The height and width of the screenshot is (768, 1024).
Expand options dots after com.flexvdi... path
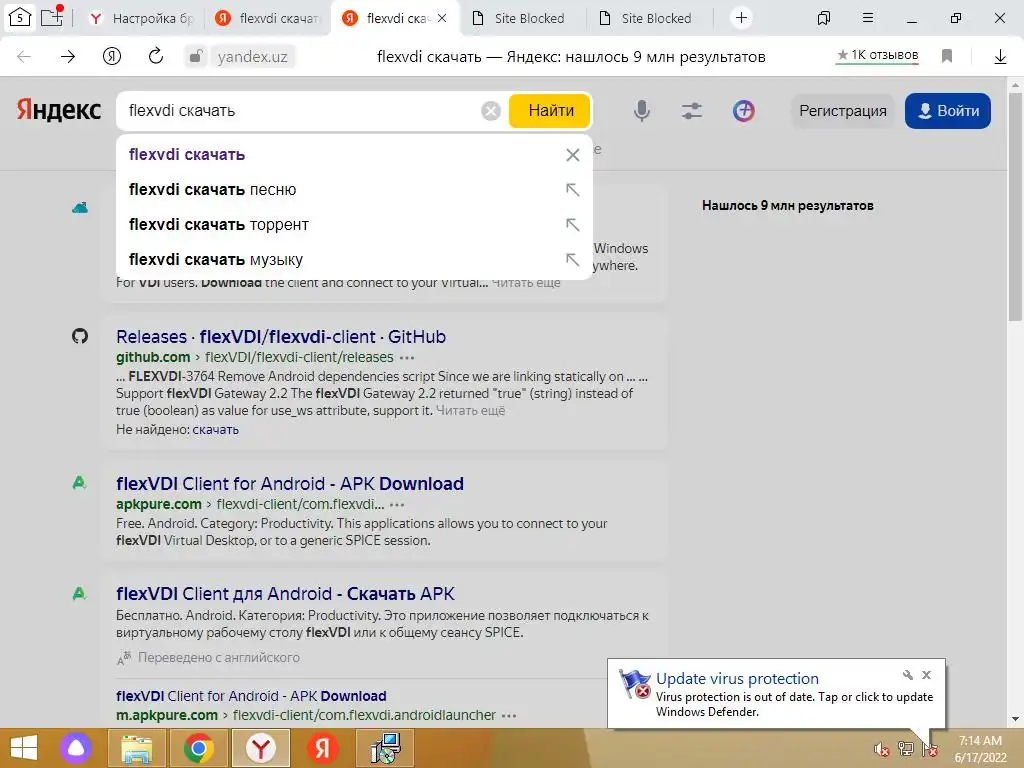pos(397,505)
